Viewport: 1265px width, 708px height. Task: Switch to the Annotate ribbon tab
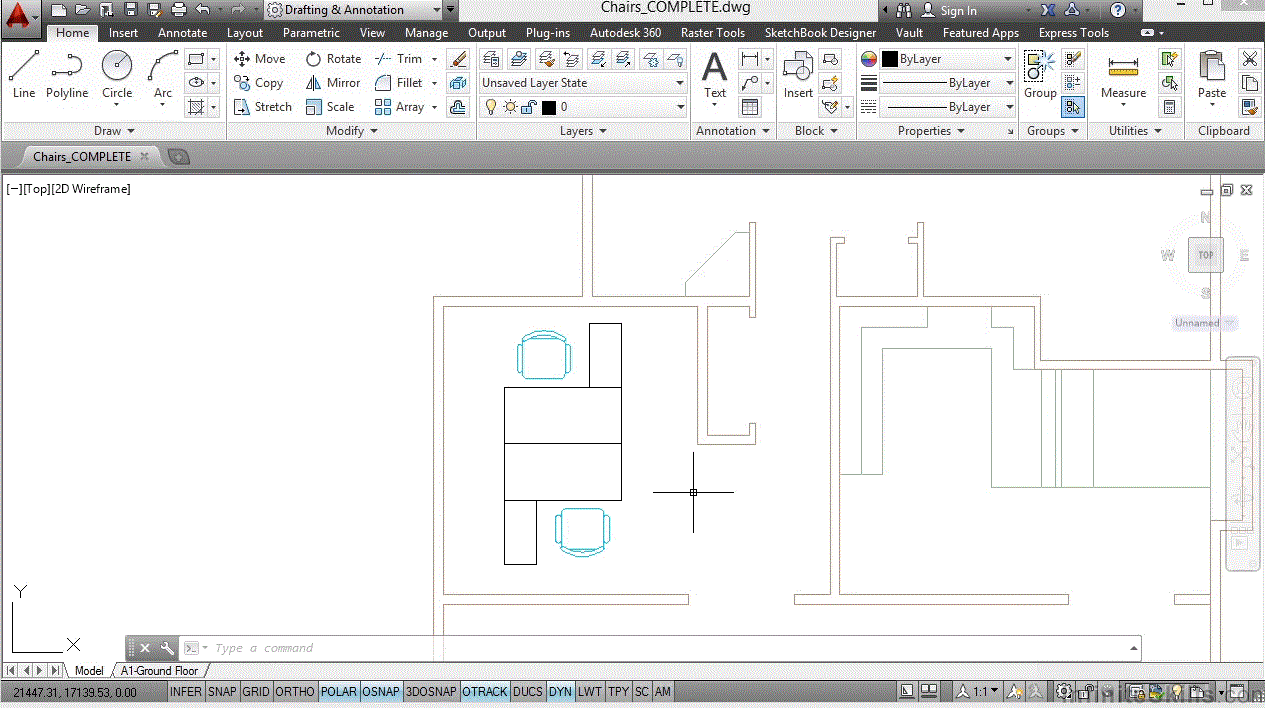[x=183, y=33]
